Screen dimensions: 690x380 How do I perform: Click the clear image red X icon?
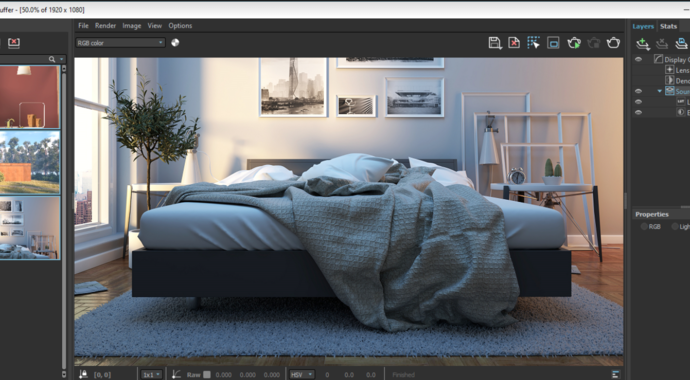pos(514,43)
